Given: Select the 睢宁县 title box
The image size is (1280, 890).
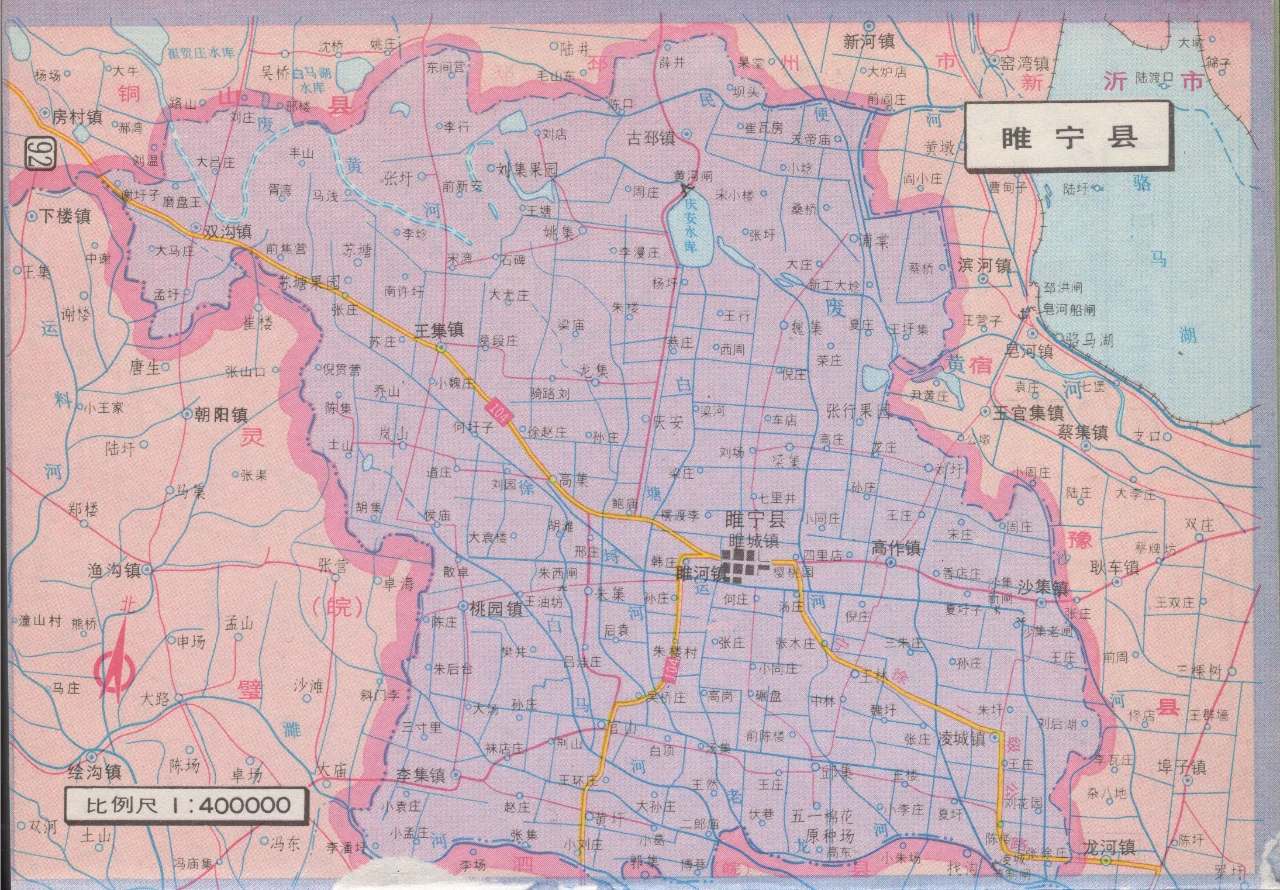Looking at the screenshot, I should 1069,137.
